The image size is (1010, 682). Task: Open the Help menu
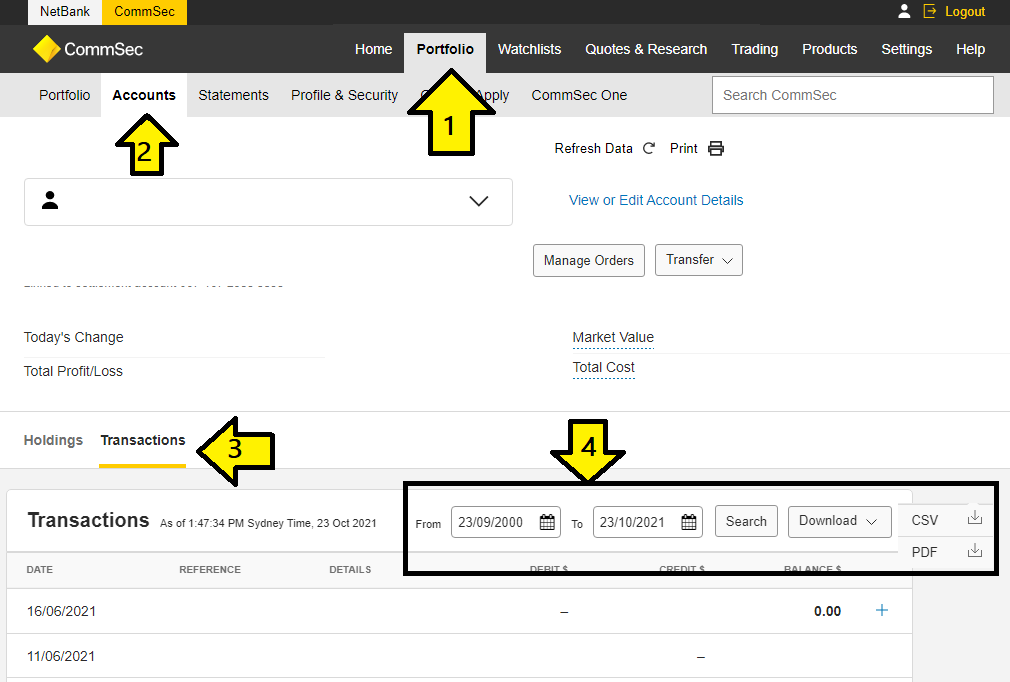970,49
